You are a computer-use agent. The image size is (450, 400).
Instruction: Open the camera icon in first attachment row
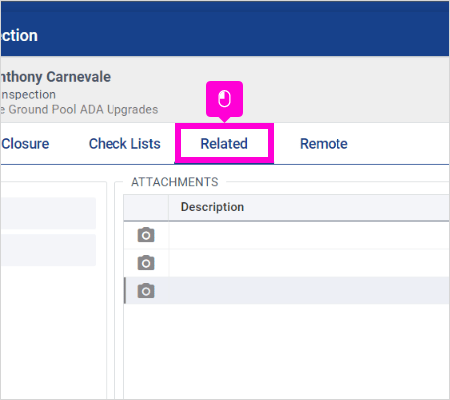click(x=146, y=235)
